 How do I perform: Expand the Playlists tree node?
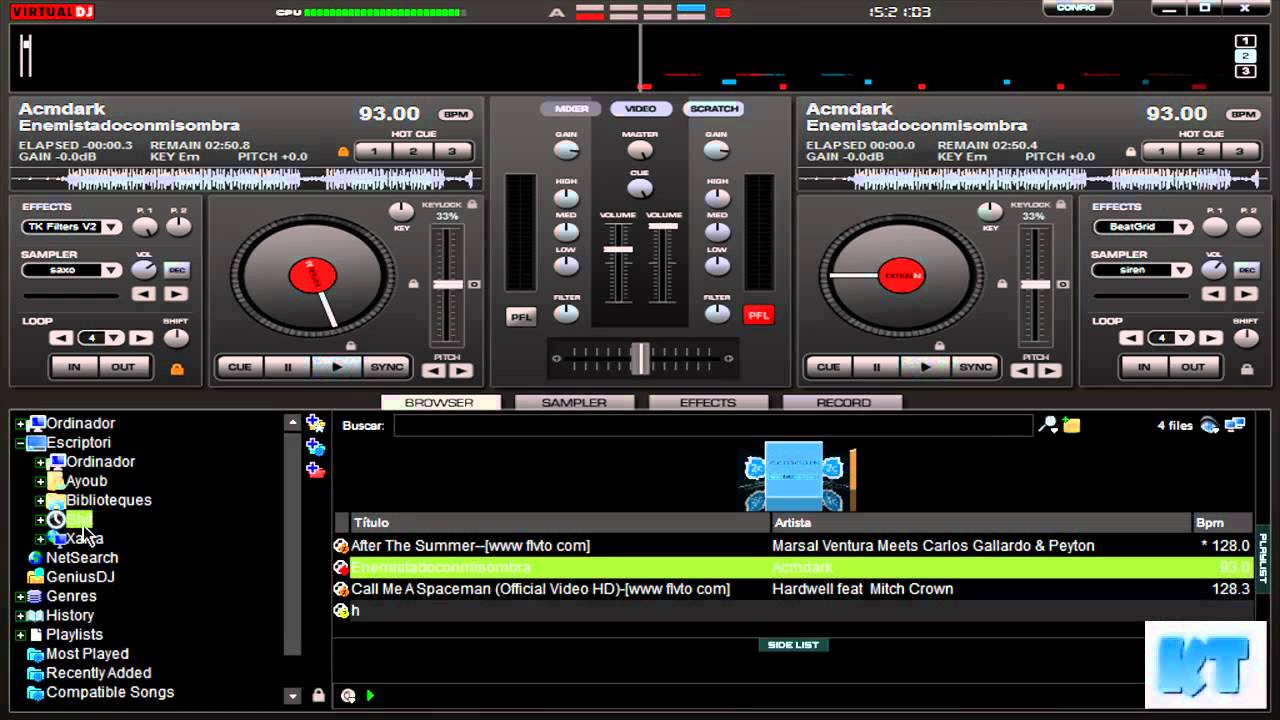click(20, 634)
